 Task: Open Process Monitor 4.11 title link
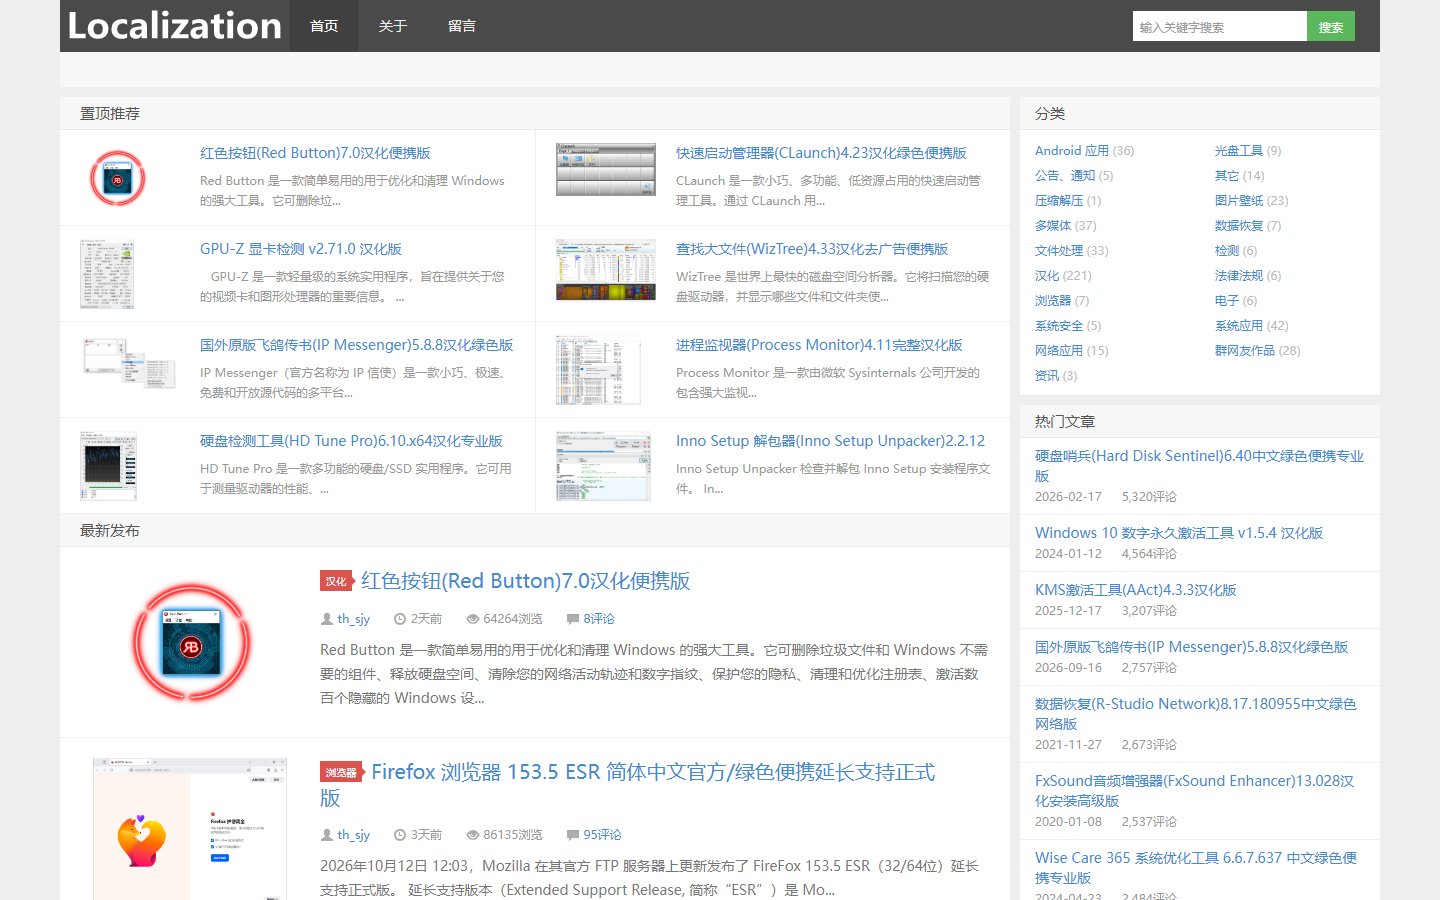[819, 345]
